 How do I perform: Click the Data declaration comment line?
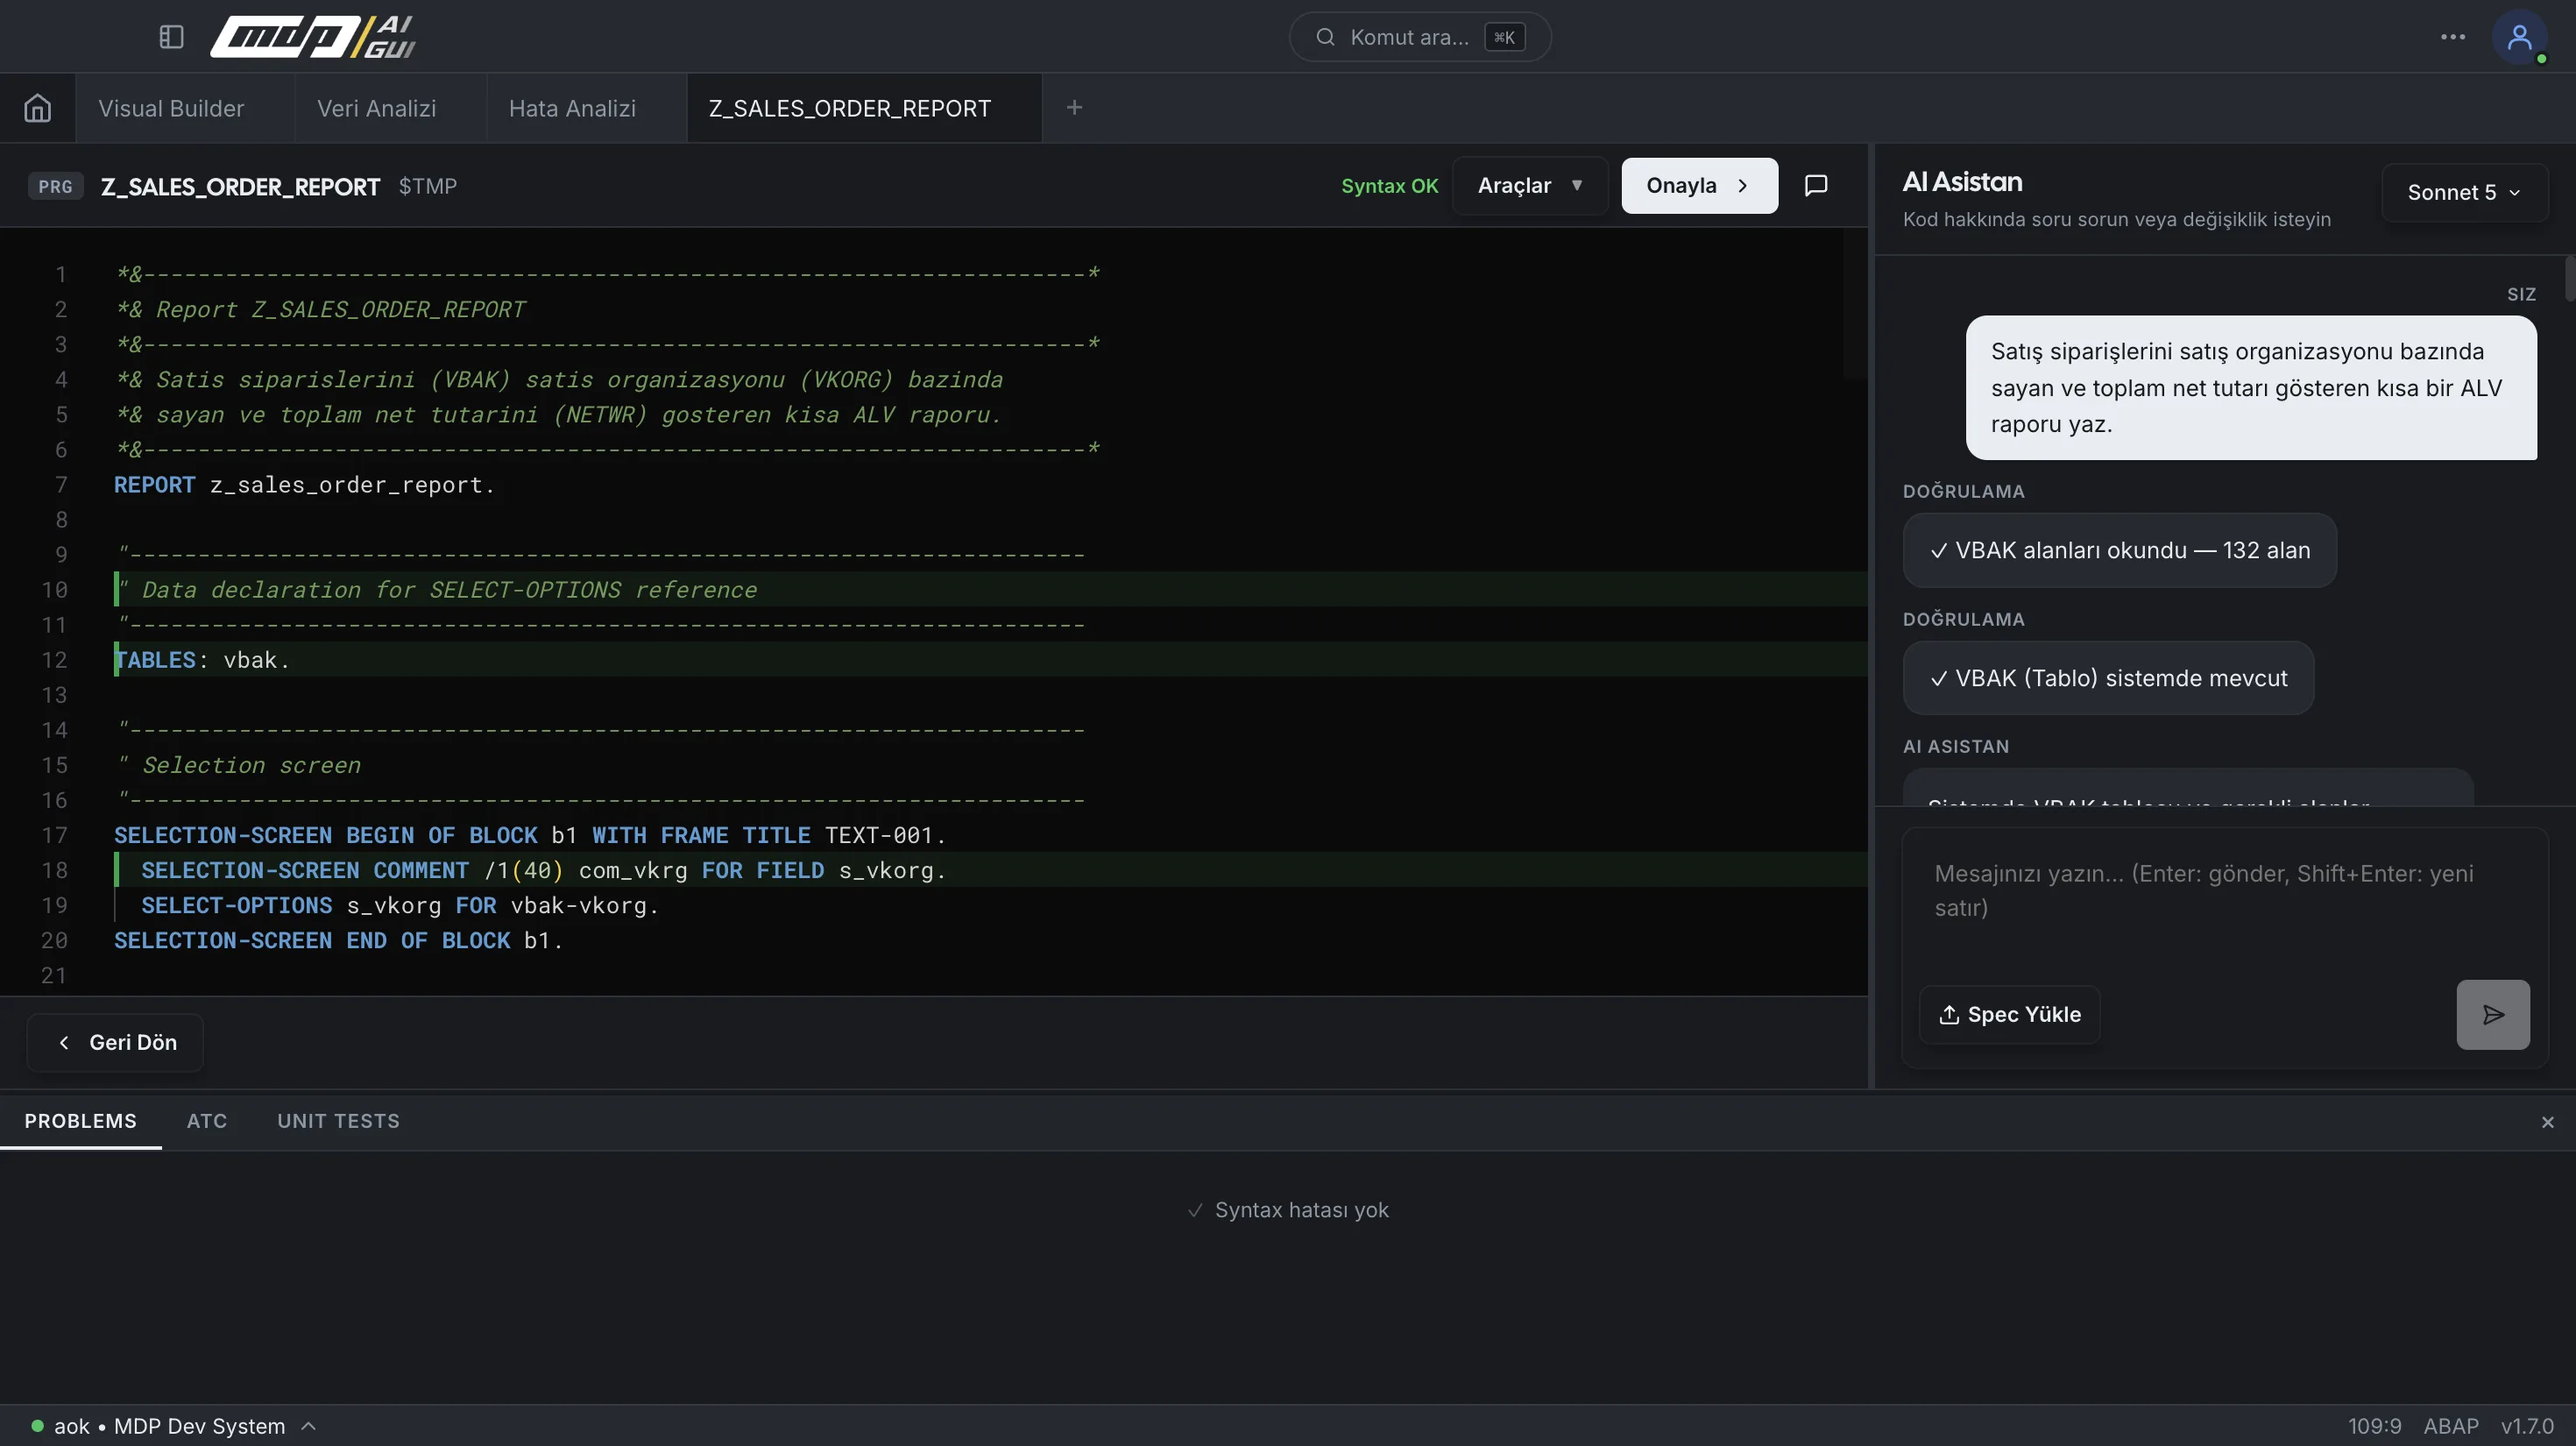pyautogui.click(x=438, y=590)
